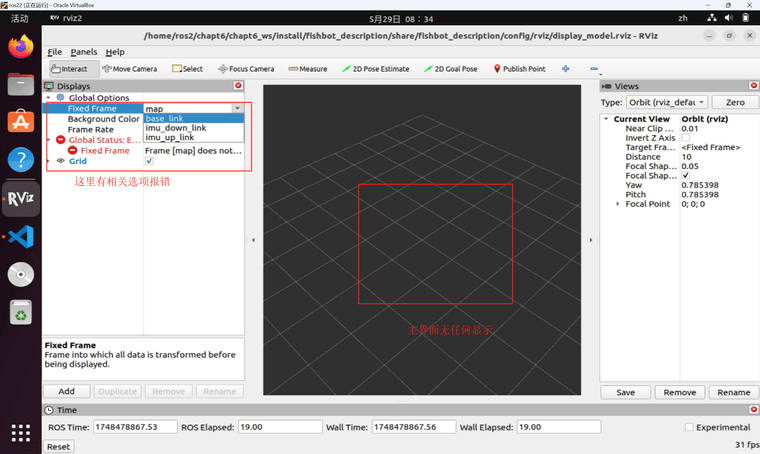Open the Panels menu

pyautogui.click(x=84, y=52)
